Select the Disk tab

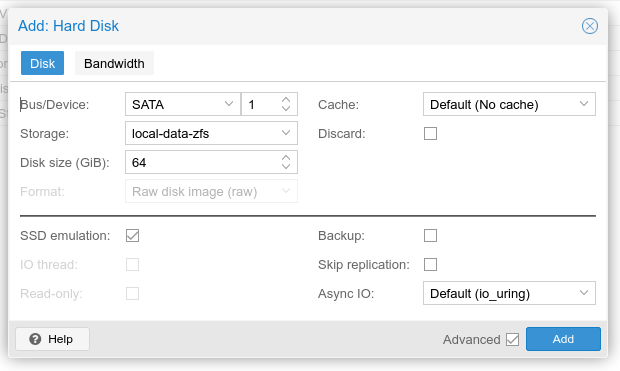click(x=42, y=63)
